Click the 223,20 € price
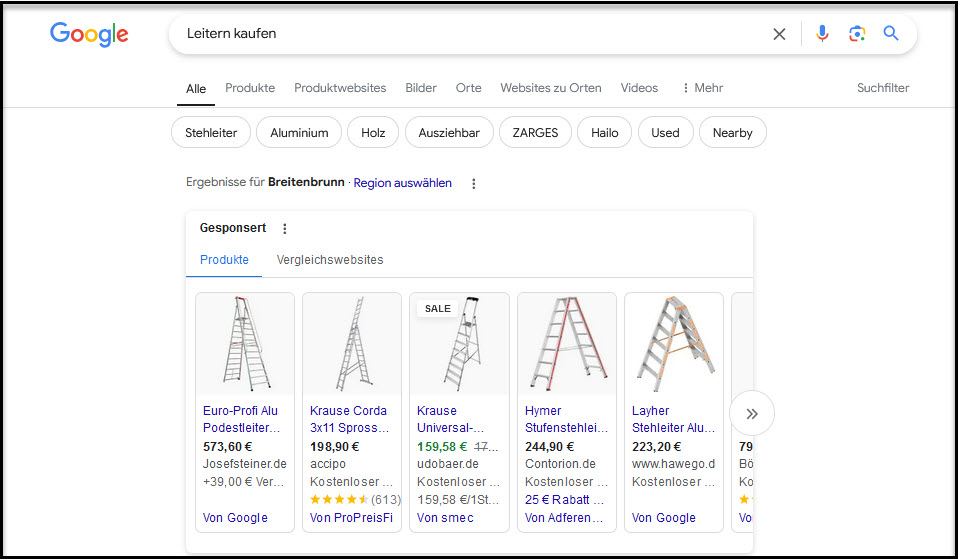This screenshot has width=958, height=559. click(656, 447)
